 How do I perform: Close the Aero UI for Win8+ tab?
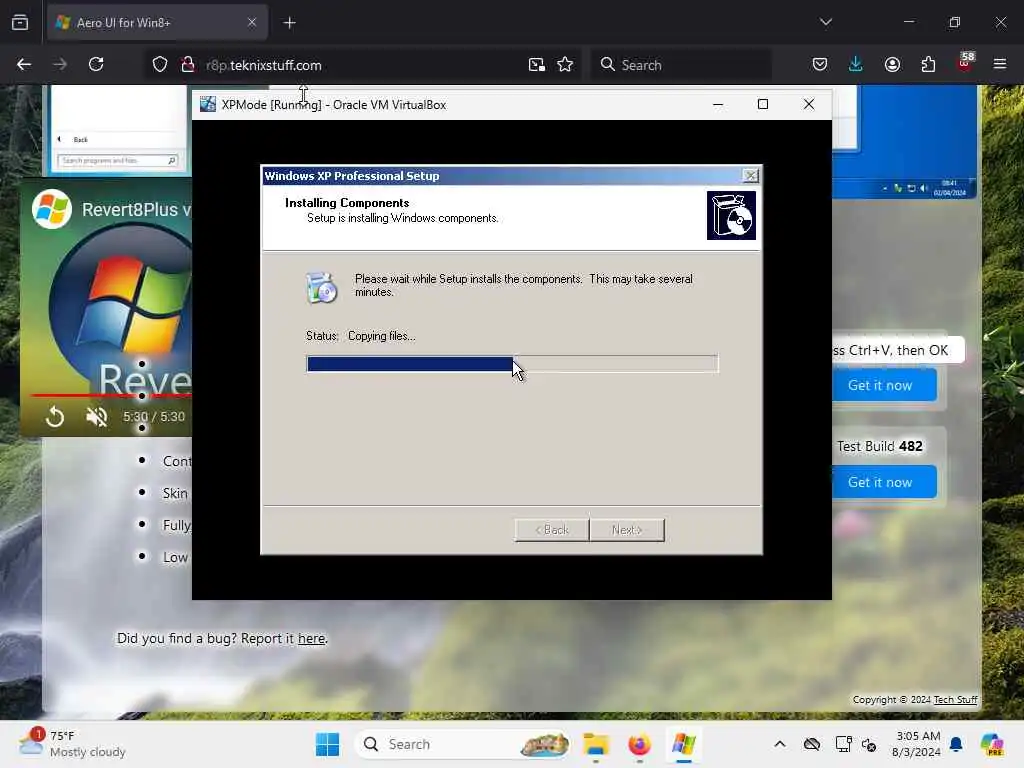[x=252, y=23]
